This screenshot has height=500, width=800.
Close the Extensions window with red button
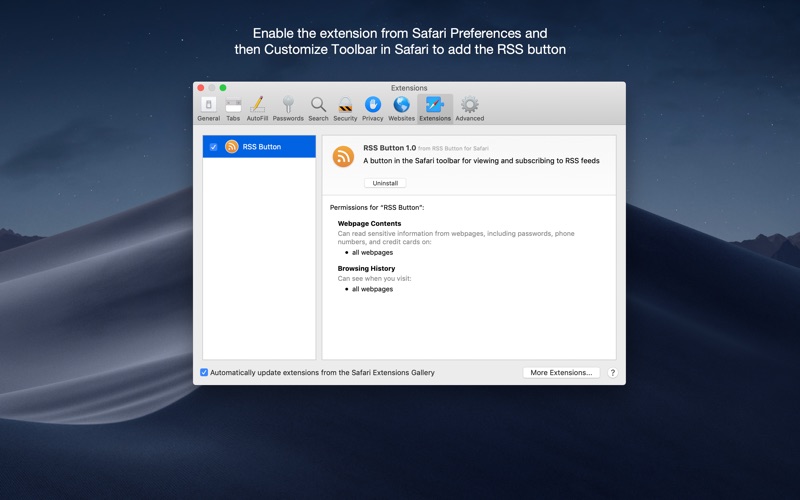(201, 88)
